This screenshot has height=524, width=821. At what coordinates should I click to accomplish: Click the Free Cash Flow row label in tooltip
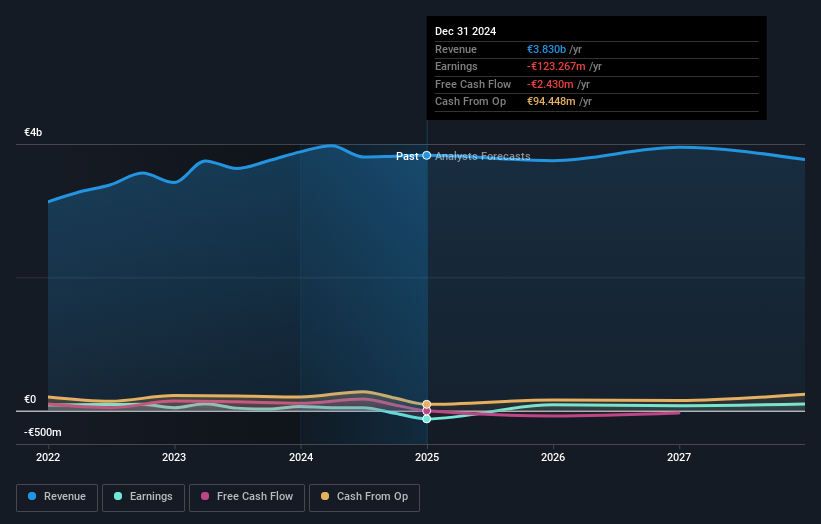473,84
